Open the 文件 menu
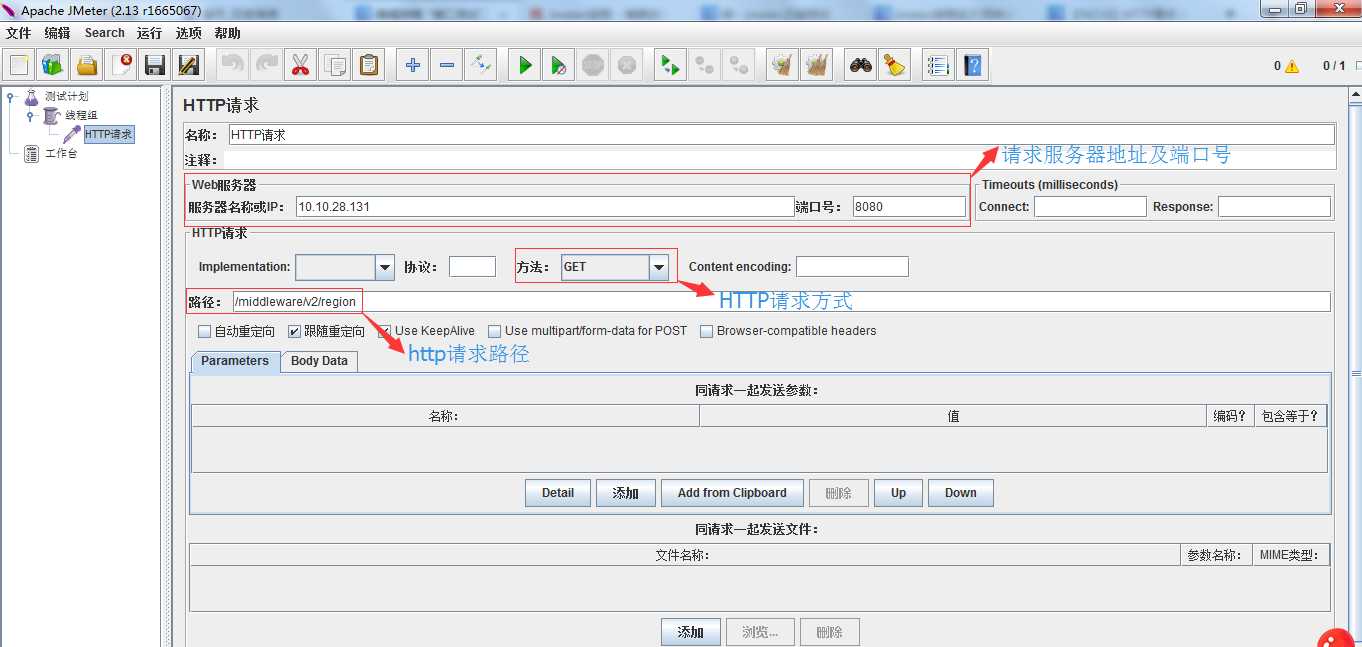The height and width of the screenshot is (647, 1362). click(18, 33)
